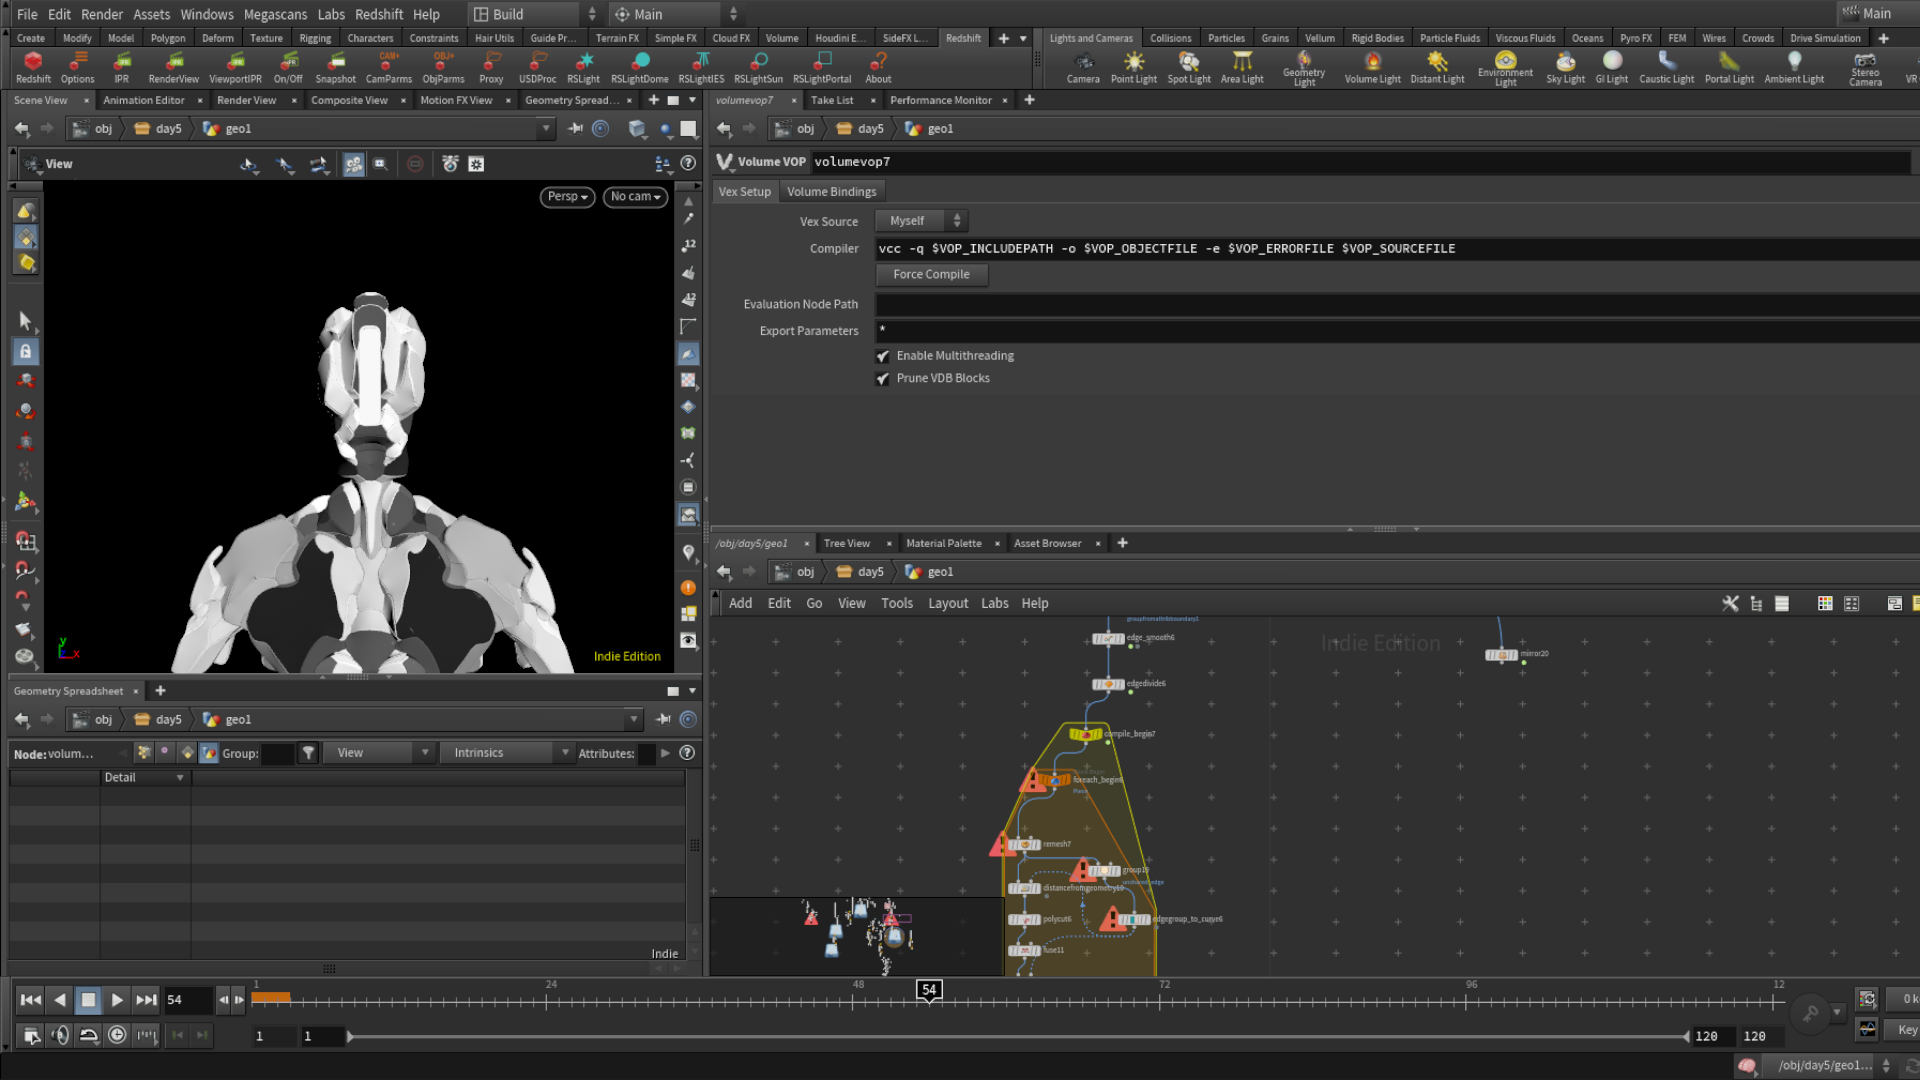Open the Vex Source Myself dropdown
This screenshot has height=1080, width=1920.
[921, 221]
